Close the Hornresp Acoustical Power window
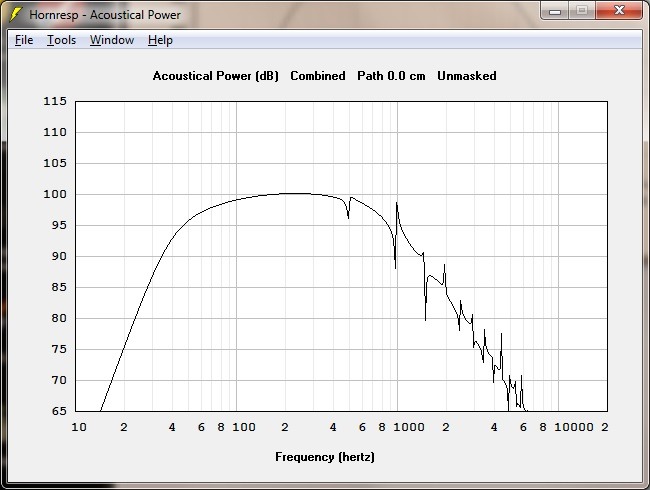 619,10
